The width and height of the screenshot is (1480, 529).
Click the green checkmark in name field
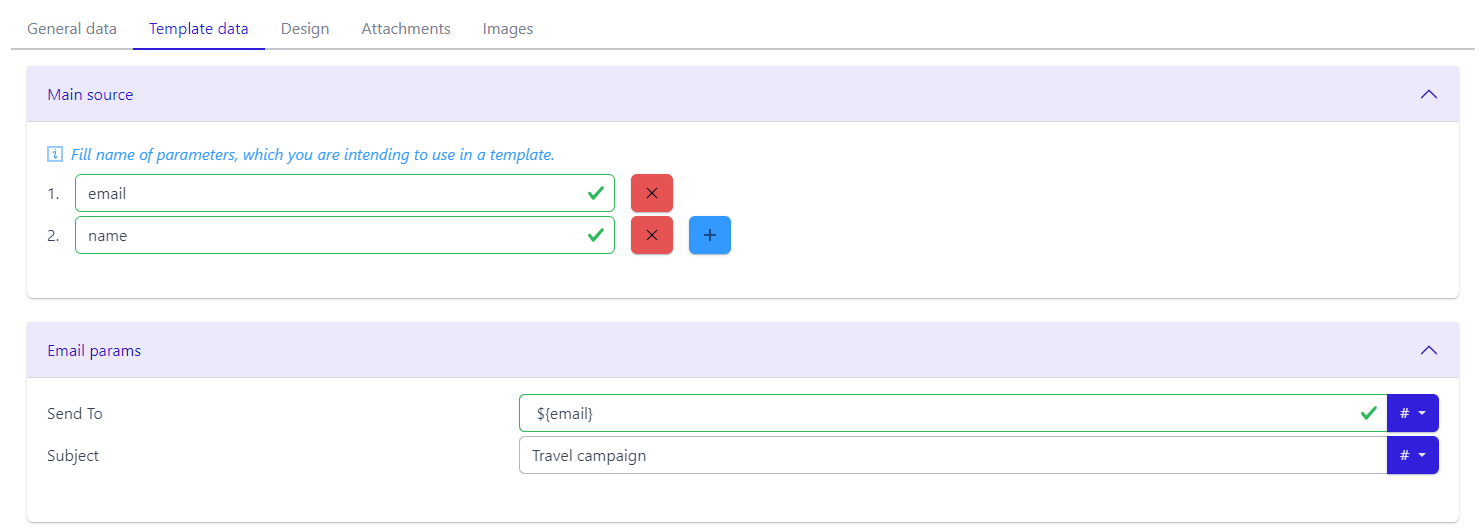click(x=596, y=235)
